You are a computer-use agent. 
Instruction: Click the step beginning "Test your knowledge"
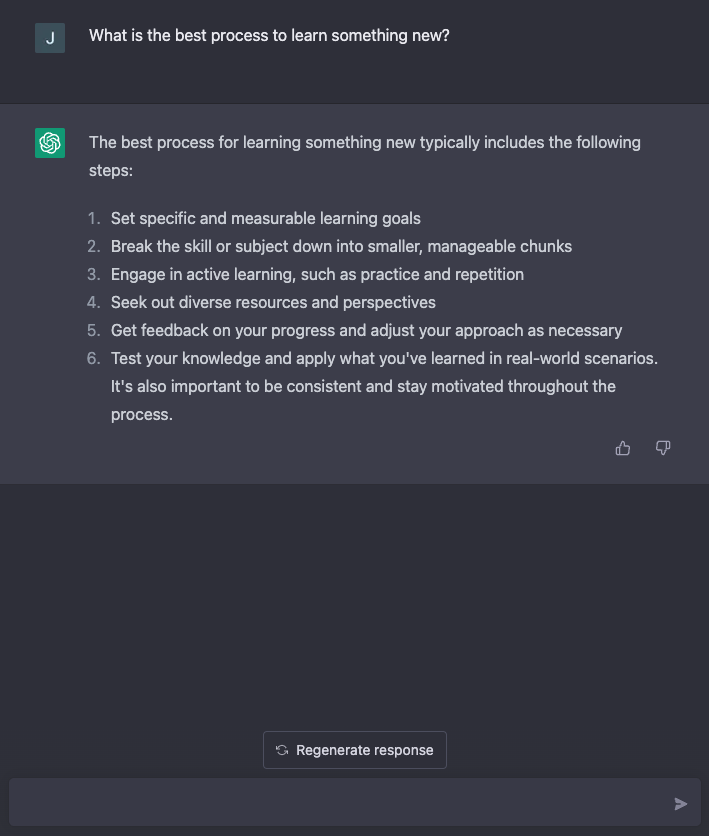pyautogui.click(x=384, y=358)
